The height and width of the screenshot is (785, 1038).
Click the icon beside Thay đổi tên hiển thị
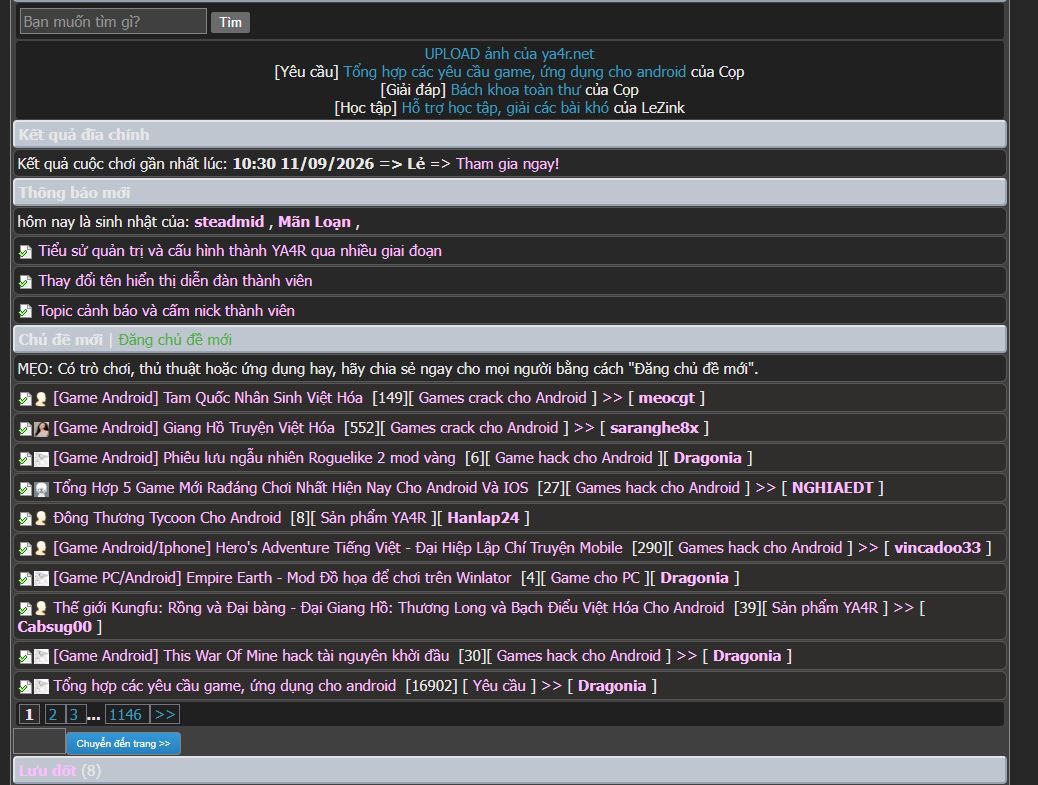click(25, 281)
